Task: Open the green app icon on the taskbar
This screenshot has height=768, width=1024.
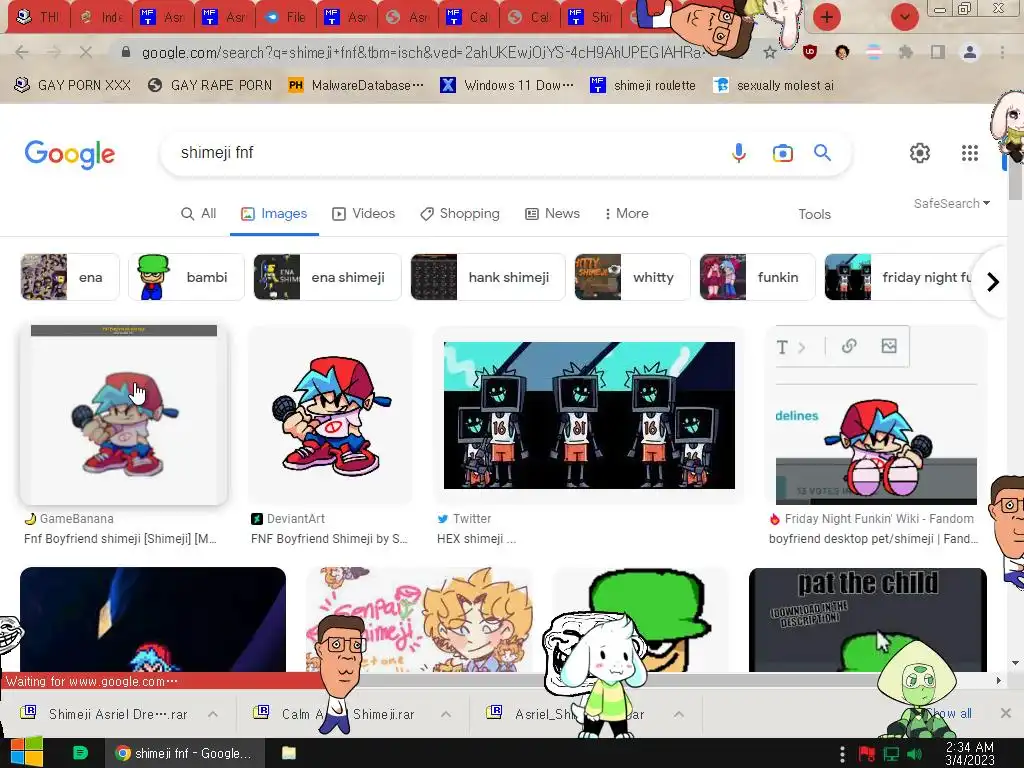Action: coord(80,753)
